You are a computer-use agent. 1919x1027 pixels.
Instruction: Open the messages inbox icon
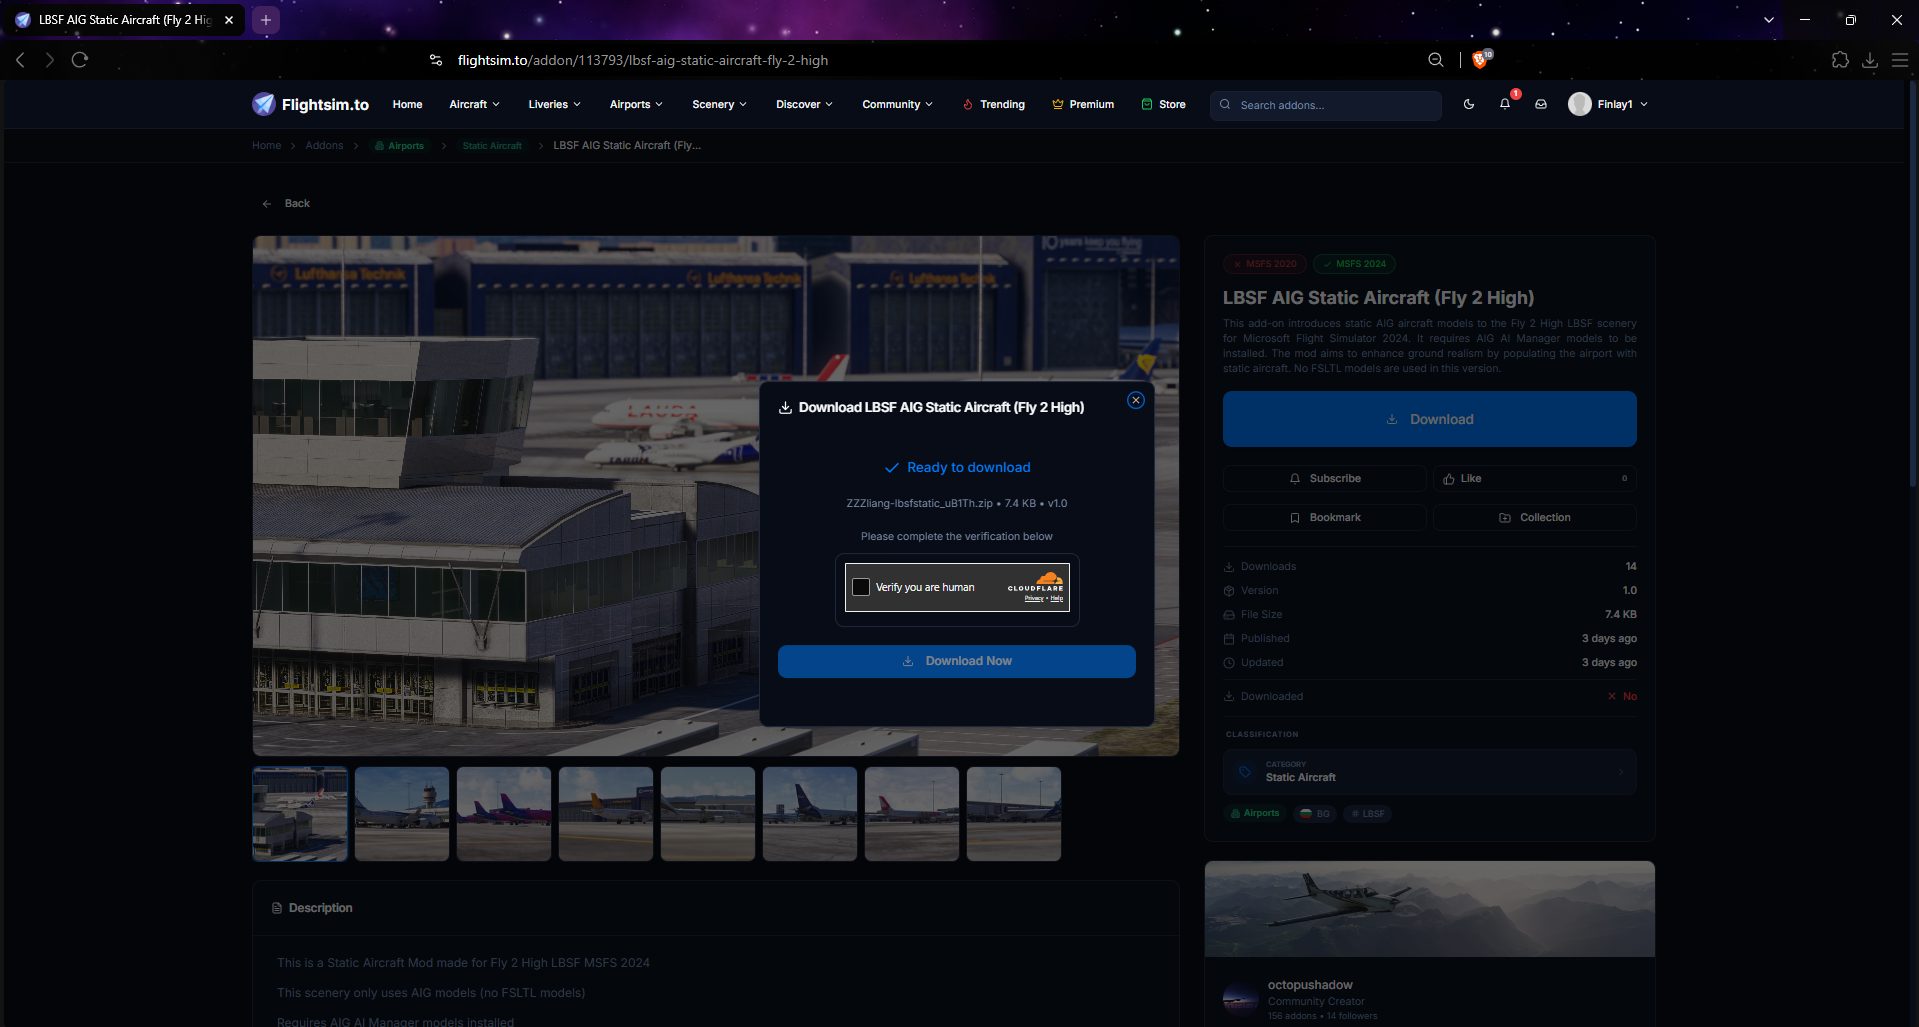coord(1540,104)
